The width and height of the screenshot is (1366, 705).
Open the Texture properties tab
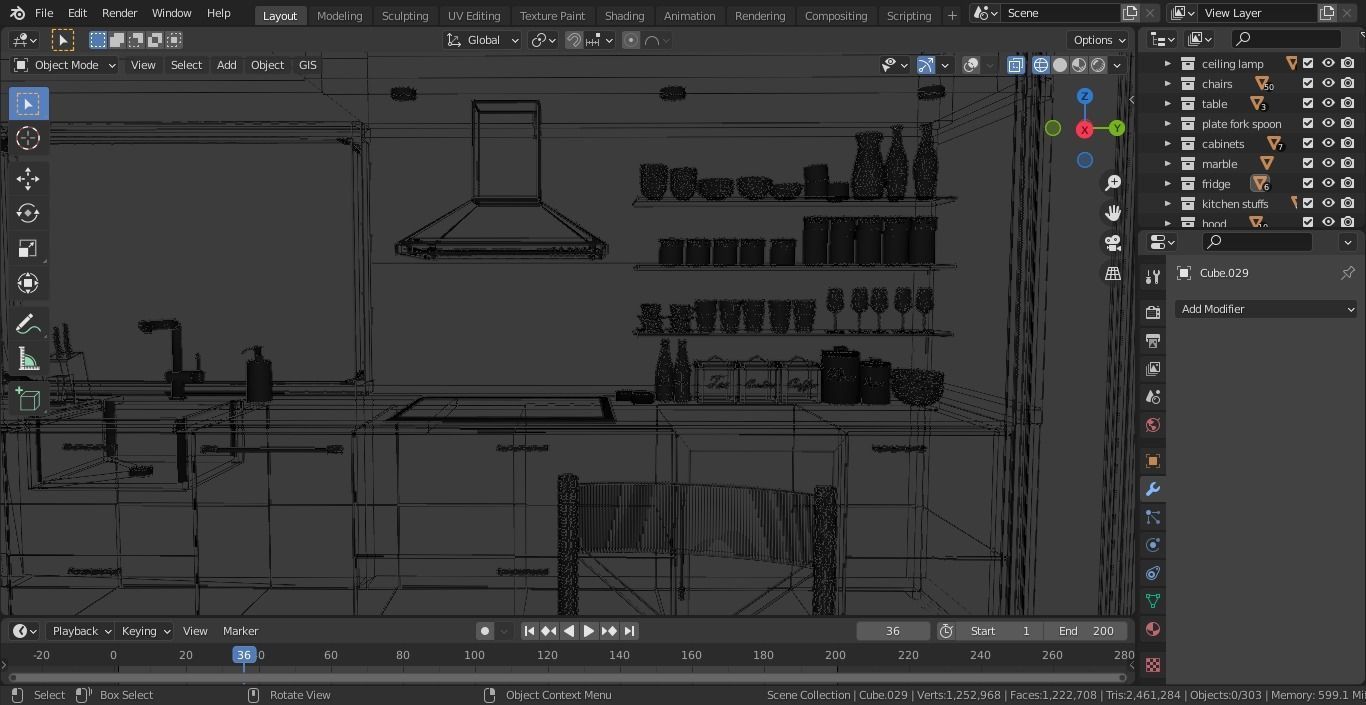tap(1152, 664)
